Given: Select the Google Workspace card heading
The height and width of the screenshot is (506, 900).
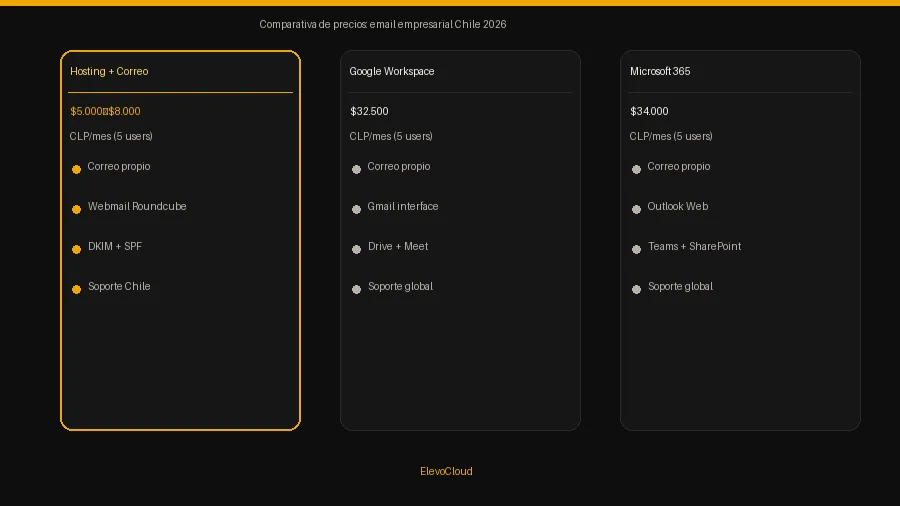Looking at the screenshot, I should [x=392, y=71].
